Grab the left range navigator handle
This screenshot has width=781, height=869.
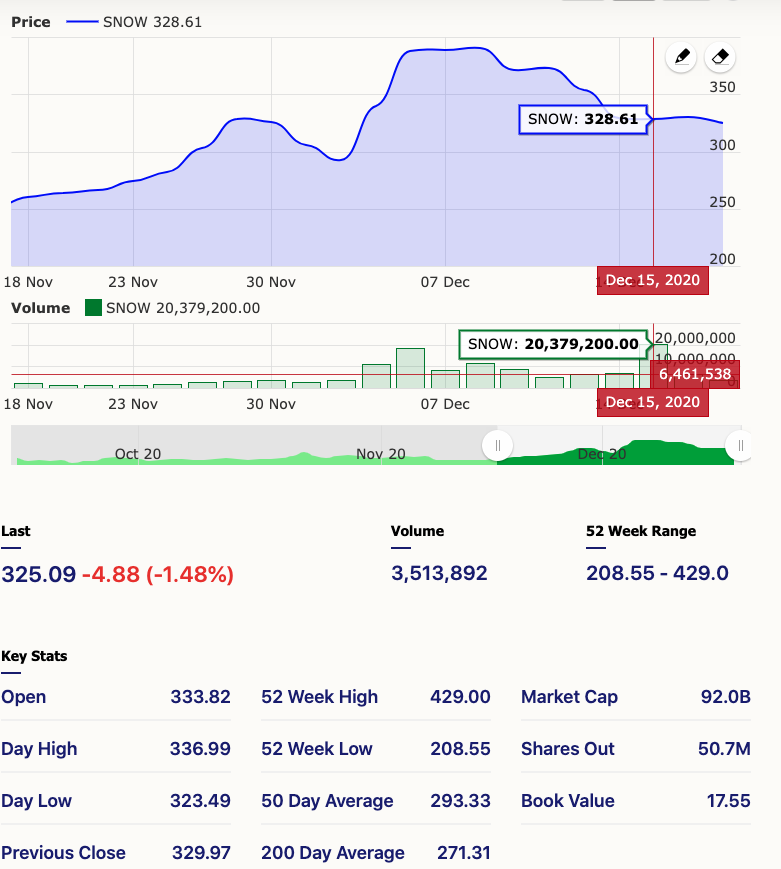click(497, 446)
